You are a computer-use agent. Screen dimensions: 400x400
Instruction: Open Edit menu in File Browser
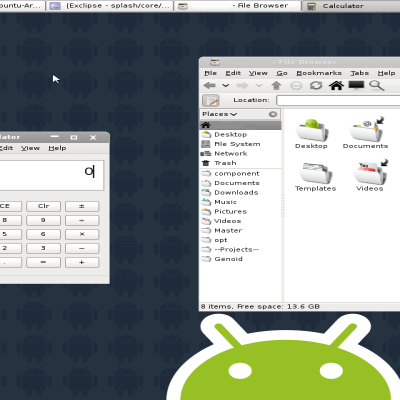233,73
